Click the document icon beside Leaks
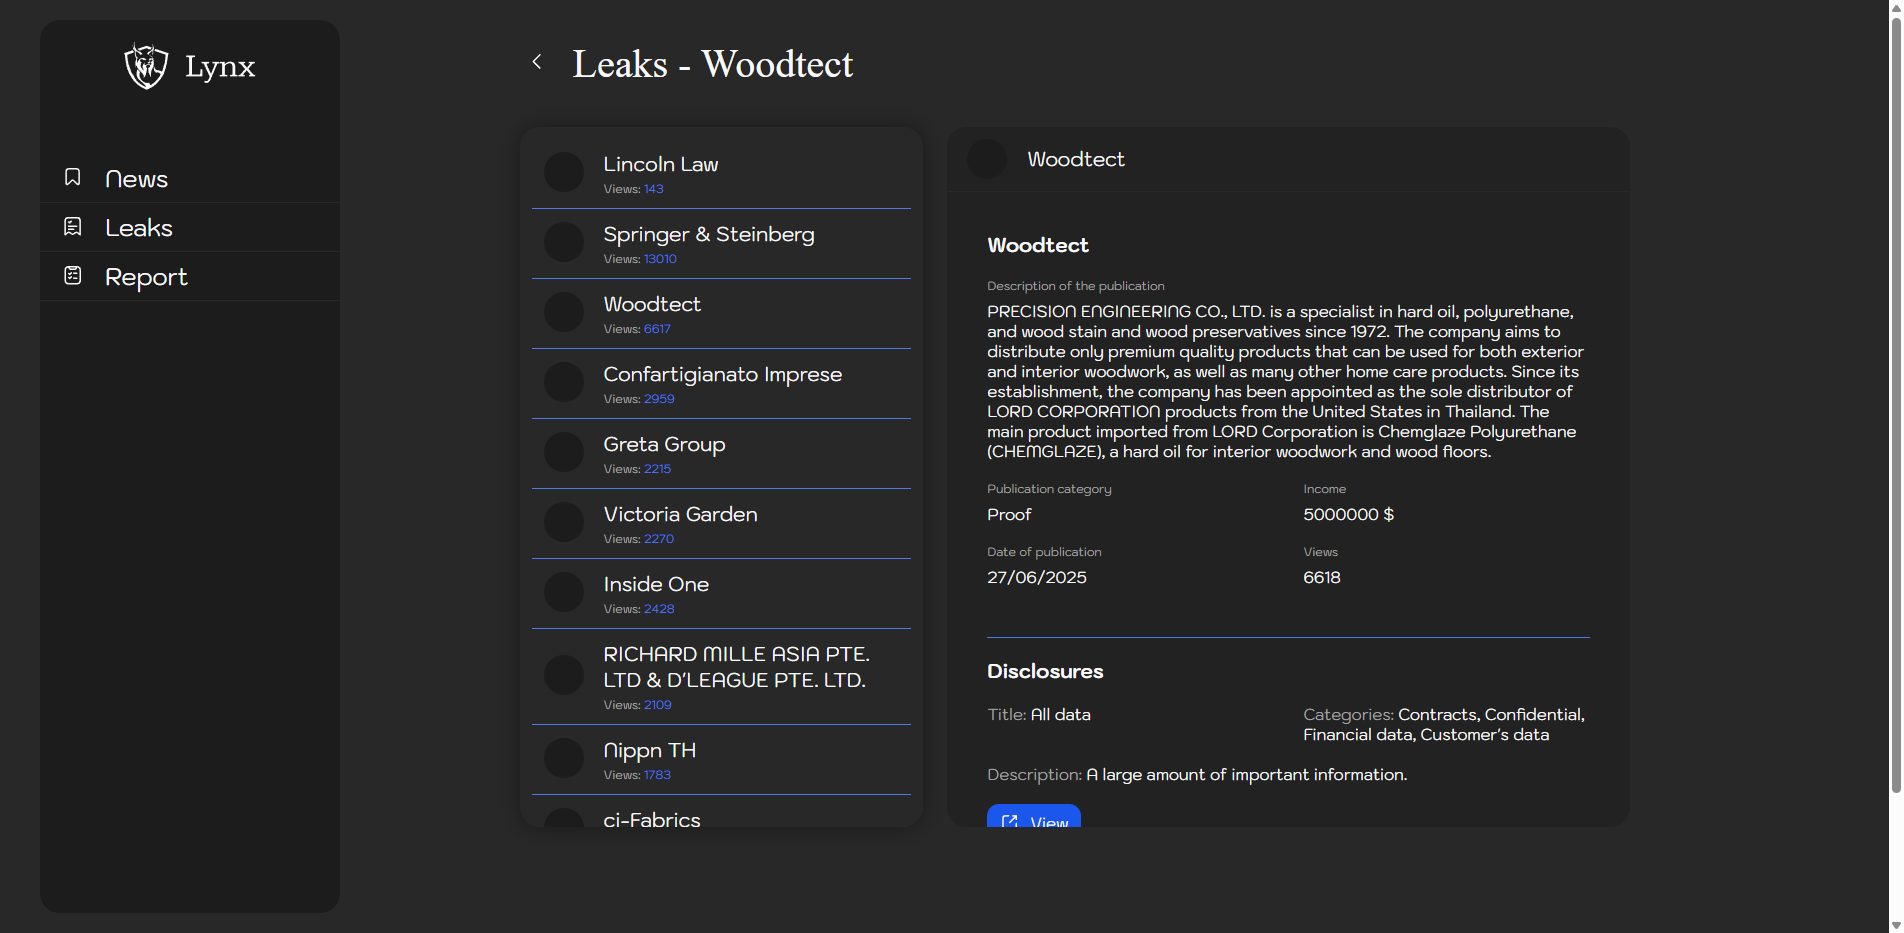Image resolution: width=1904 pixels, height=933 pixels. coord(73,227)
